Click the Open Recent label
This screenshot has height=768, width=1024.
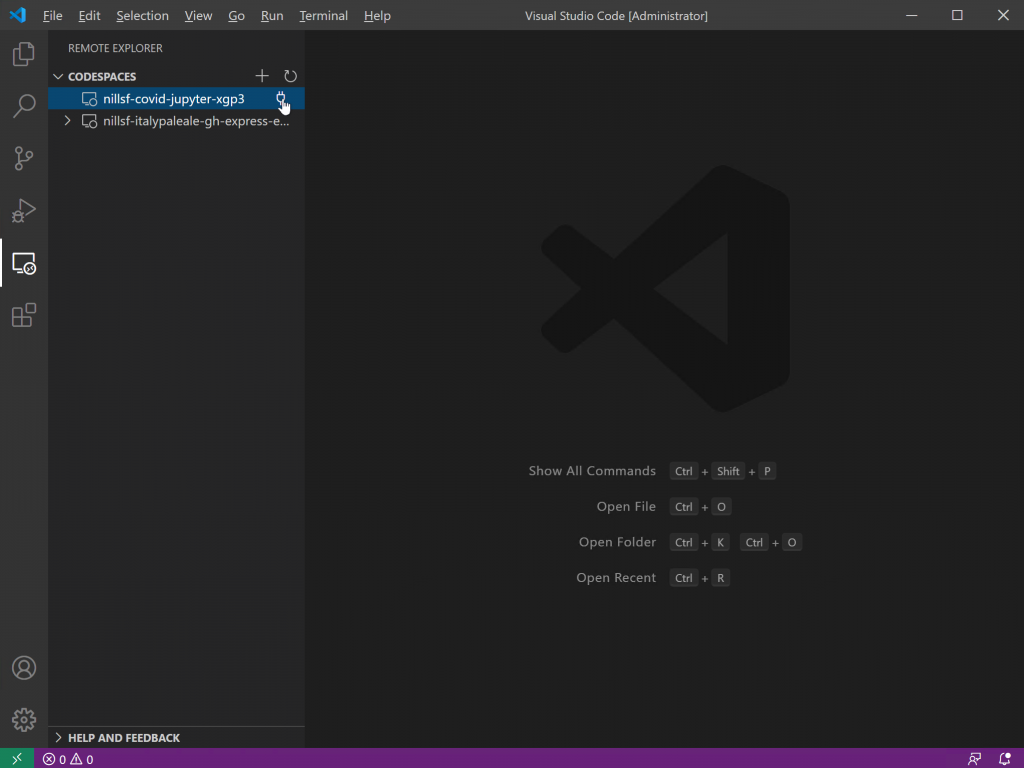tap(616, 578)
